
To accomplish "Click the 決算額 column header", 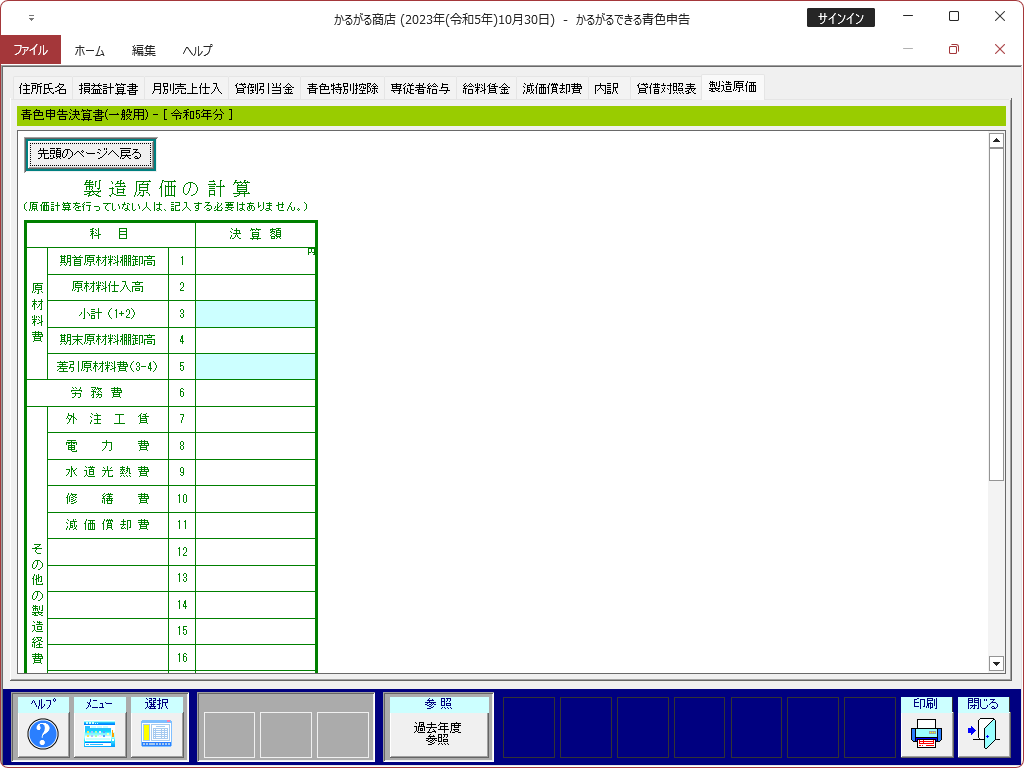I will [x=255, y=234].
